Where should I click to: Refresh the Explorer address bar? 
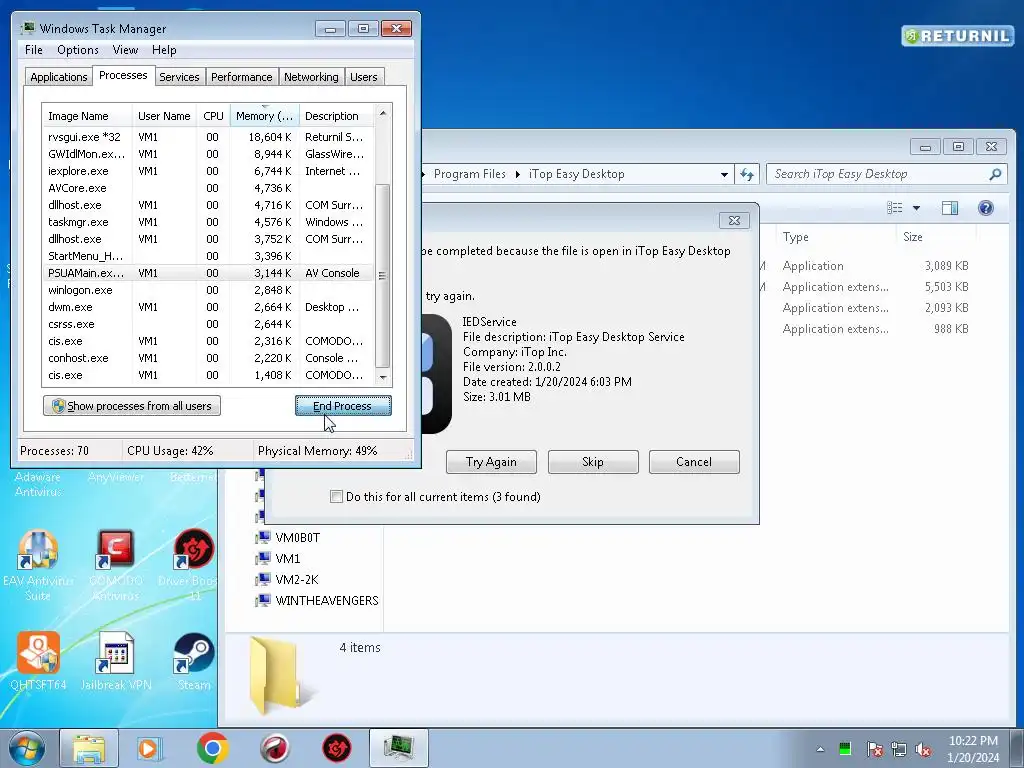tap(746, 174)
